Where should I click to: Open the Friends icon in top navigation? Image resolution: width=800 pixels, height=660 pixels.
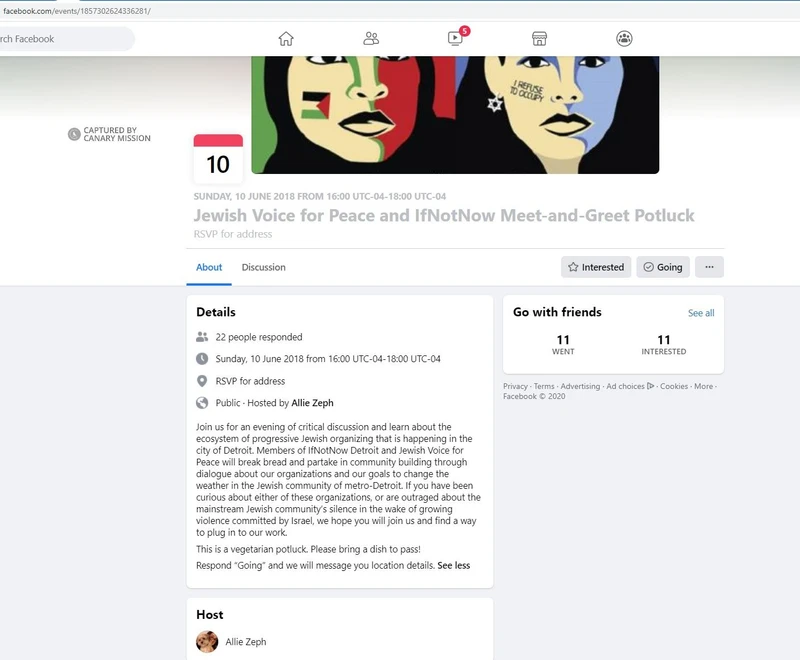pyautogui.click(x=372, y=38)
